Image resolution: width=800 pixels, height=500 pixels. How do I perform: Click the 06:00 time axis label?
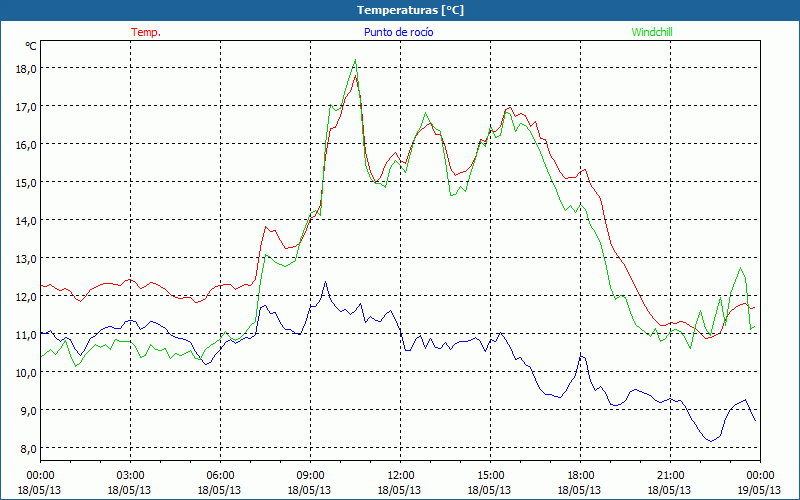(x=220, y=476)
